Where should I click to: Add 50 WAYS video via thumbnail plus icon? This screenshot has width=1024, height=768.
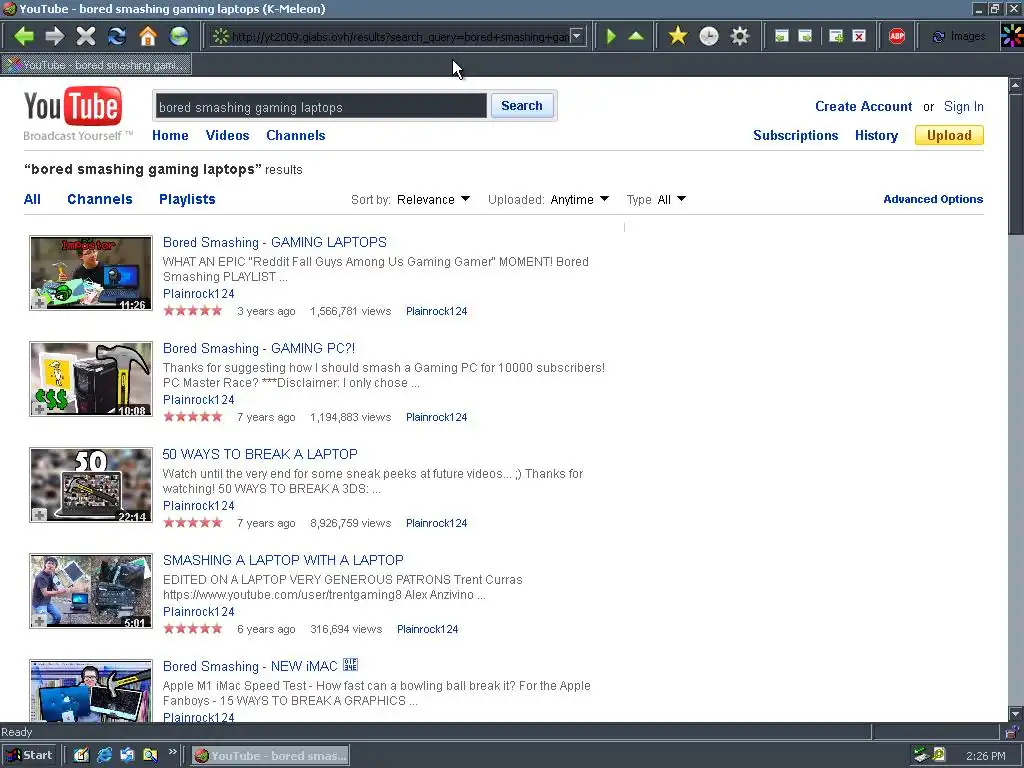point(39,515)
